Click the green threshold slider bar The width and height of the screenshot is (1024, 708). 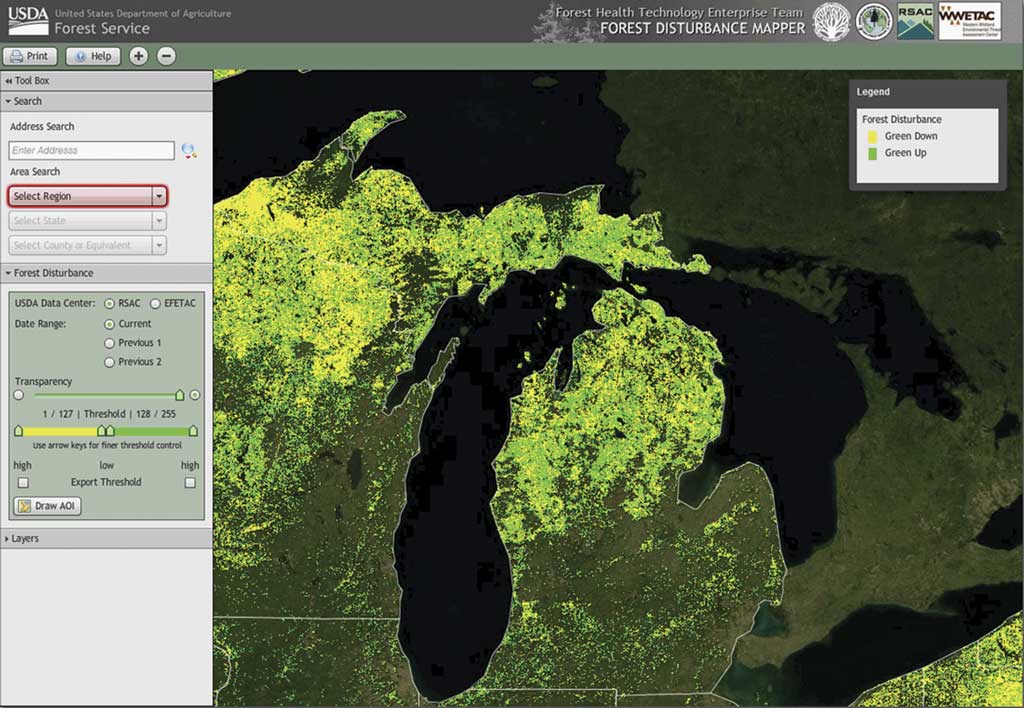pyautogui.click(x=152, y=432)
